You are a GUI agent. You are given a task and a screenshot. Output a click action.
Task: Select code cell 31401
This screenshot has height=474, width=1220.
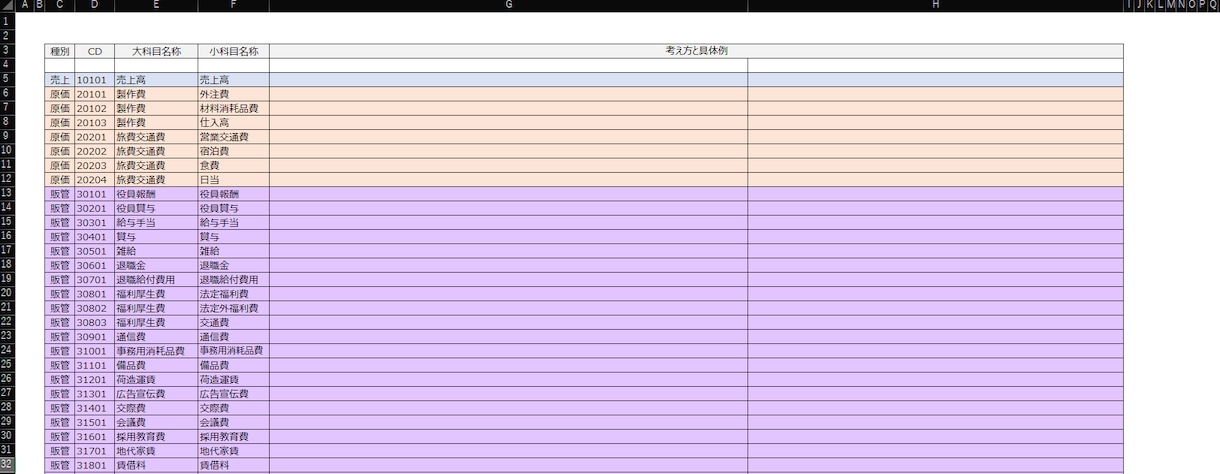click(x=94, y=409)
